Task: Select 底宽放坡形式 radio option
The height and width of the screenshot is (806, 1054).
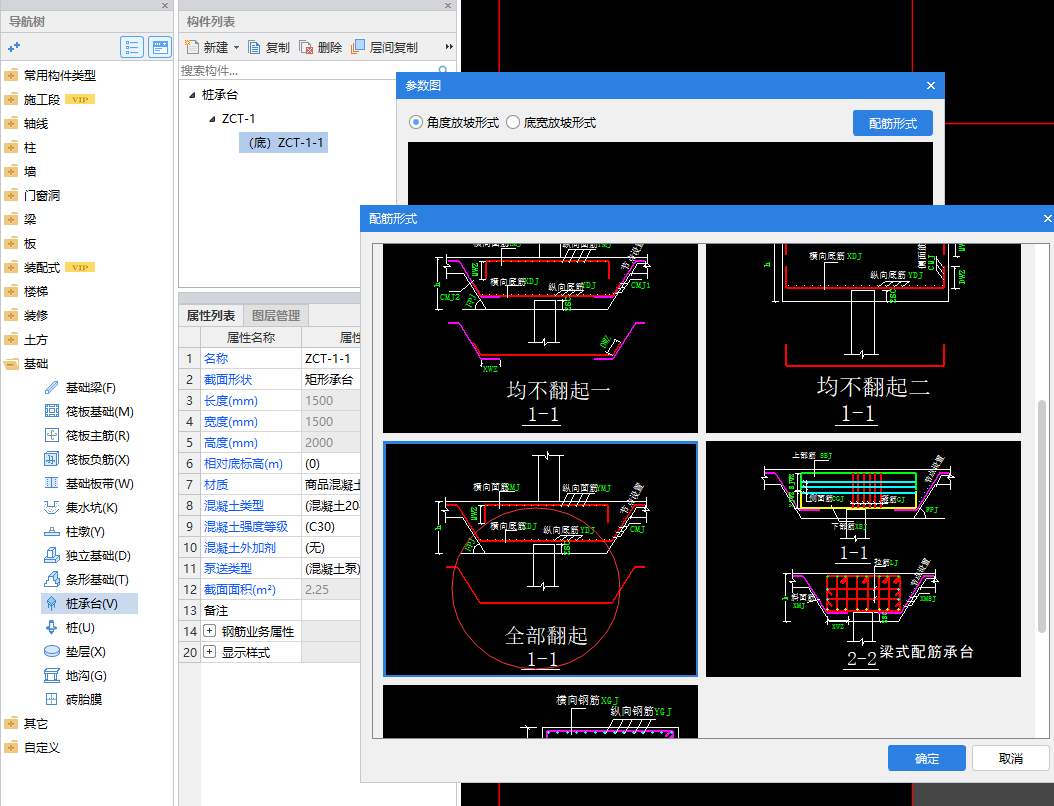Action: click(513, 122)
